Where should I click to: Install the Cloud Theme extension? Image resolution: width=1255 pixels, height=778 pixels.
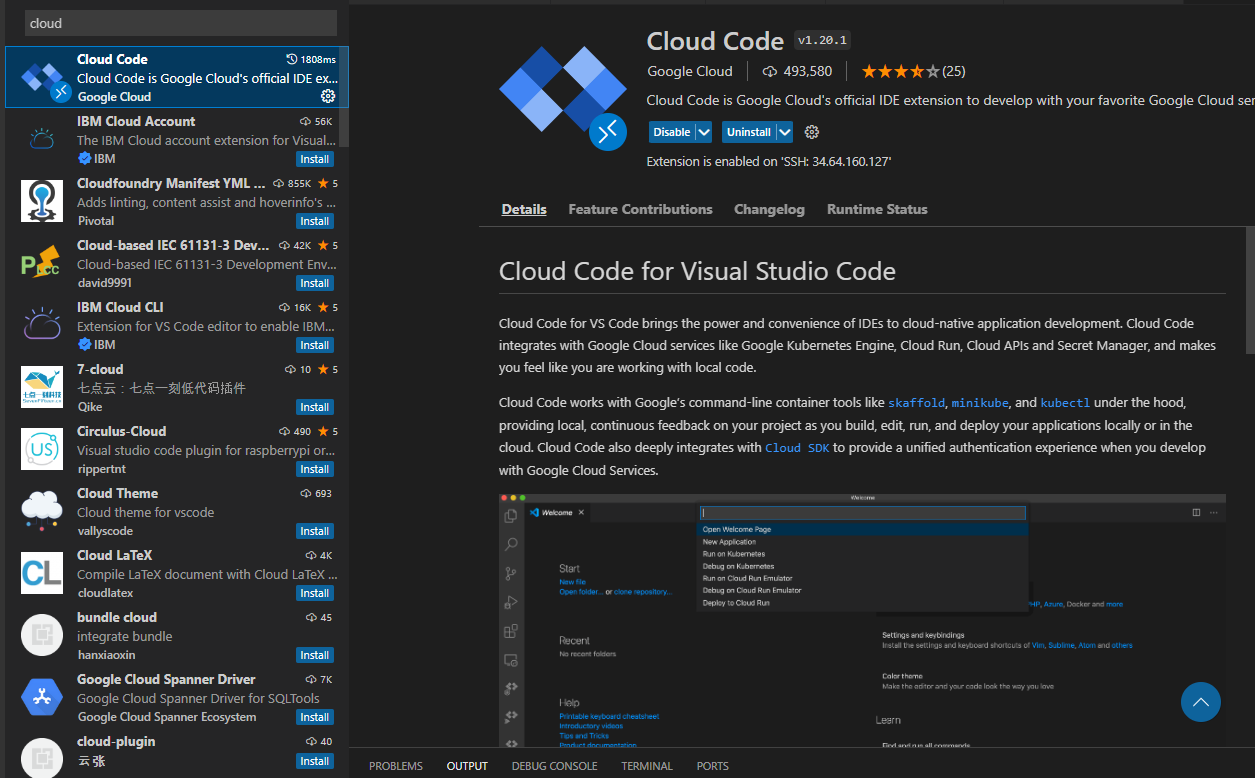pos(315,531)
